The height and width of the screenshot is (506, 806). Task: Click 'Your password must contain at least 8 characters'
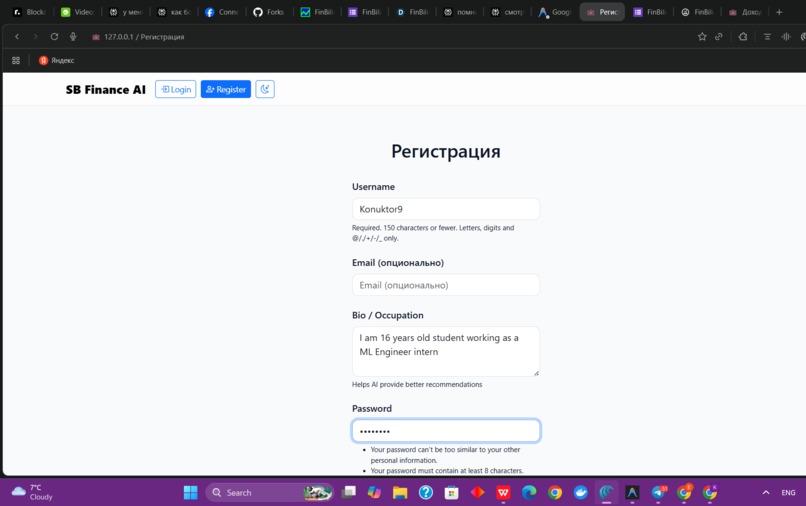pos(447,471)
